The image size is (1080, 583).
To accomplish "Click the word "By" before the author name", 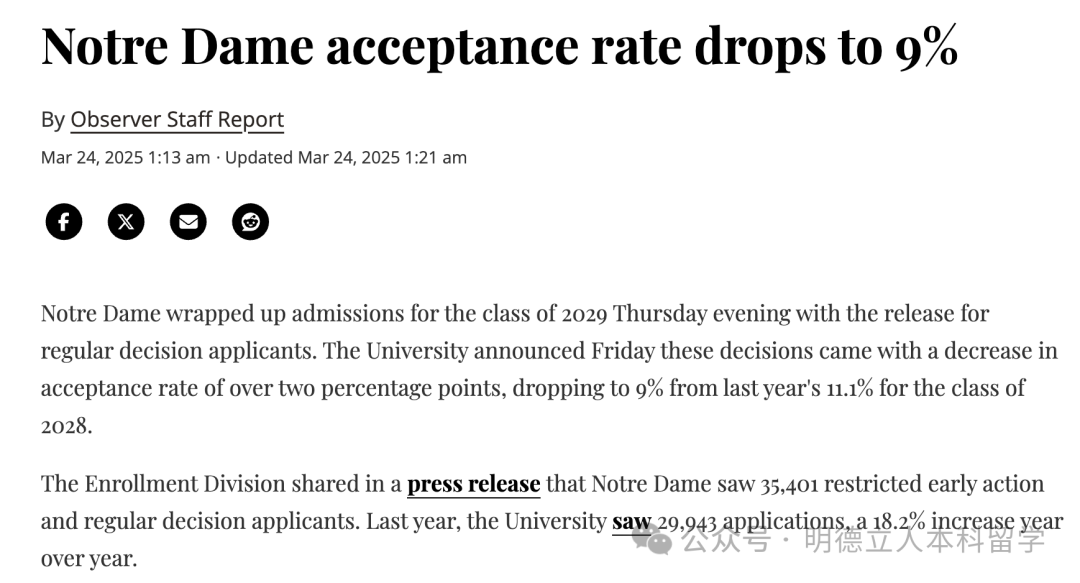I will [53, 120].
